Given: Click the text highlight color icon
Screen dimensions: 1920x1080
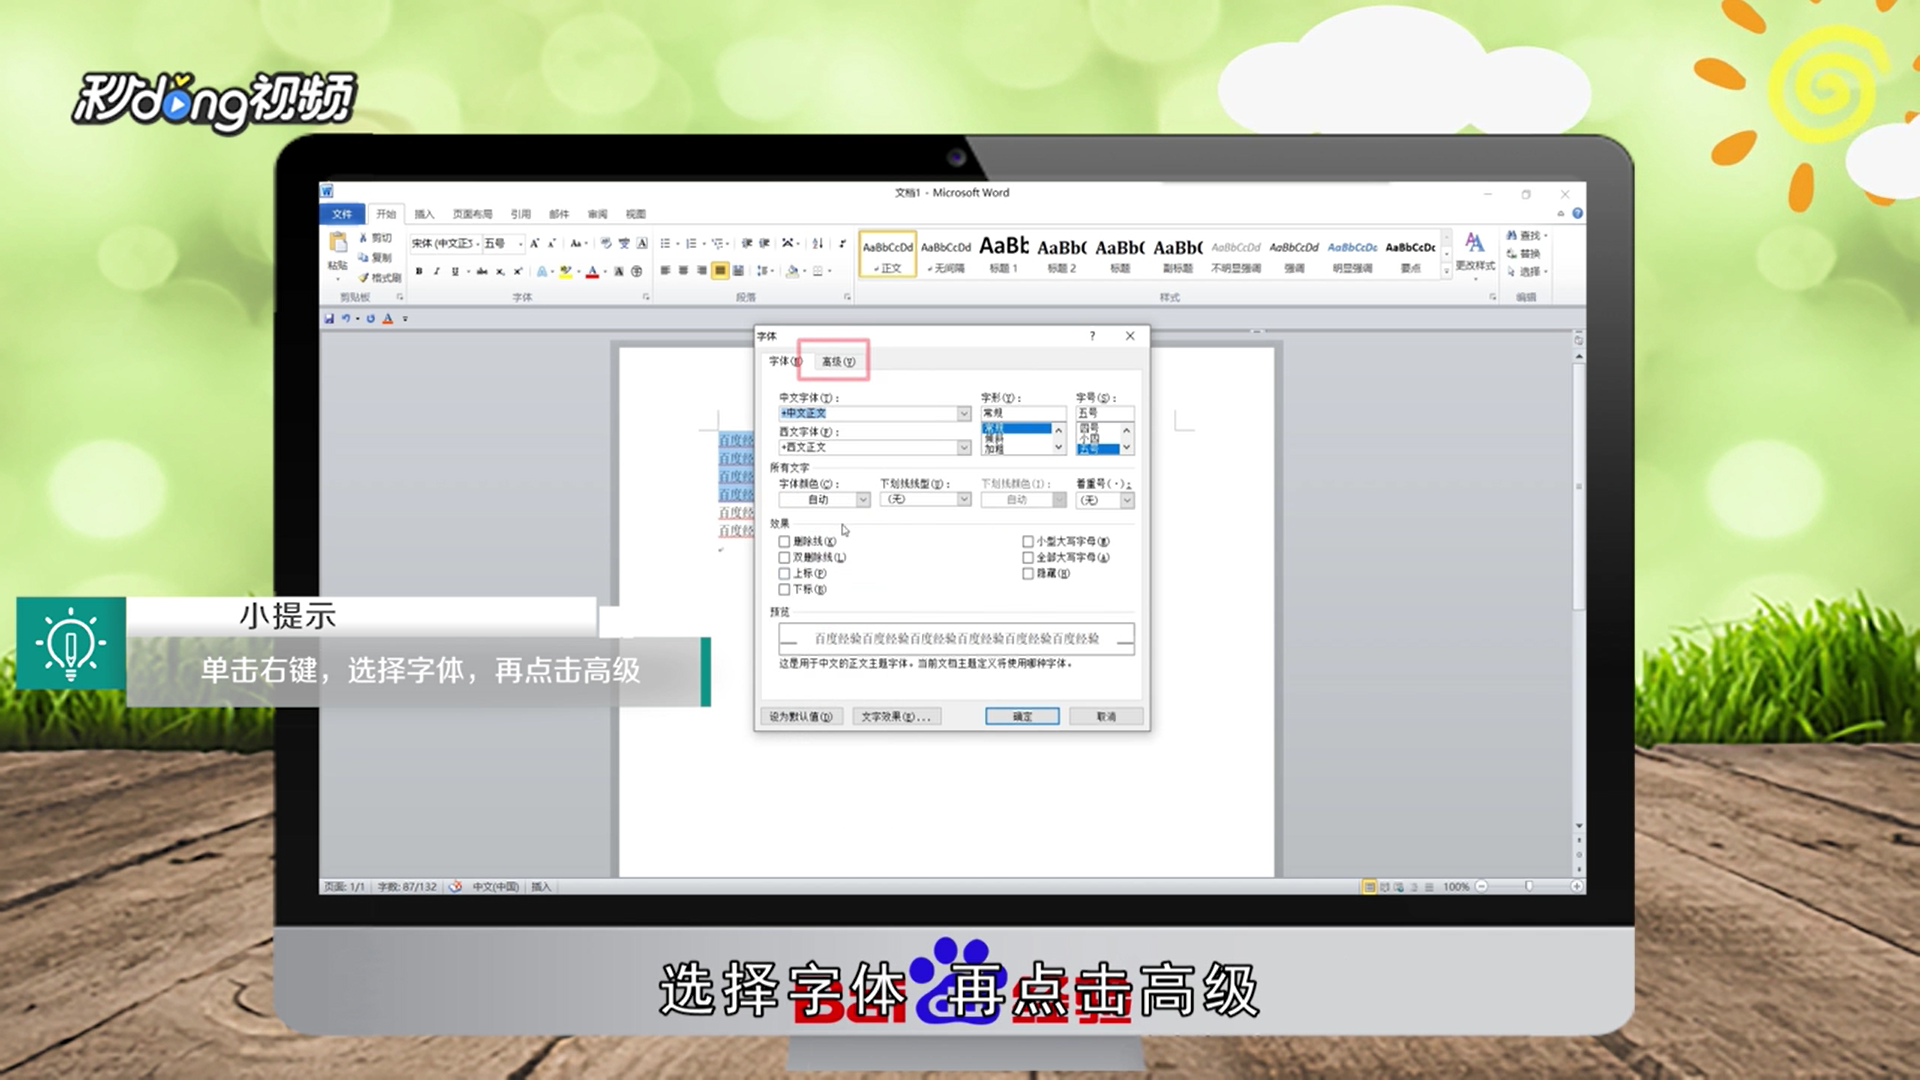Looking at the screenshot, I should (566, 271).
